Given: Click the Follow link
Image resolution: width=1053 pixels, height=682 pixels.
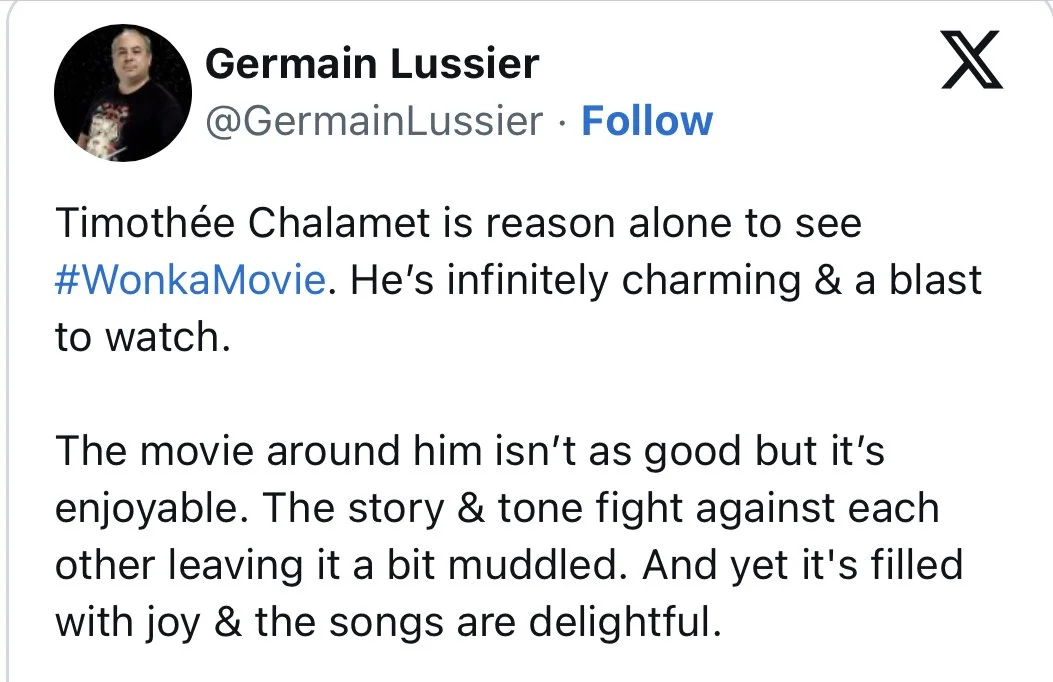Looking at the screenshot, I should (x=647, y=121).
